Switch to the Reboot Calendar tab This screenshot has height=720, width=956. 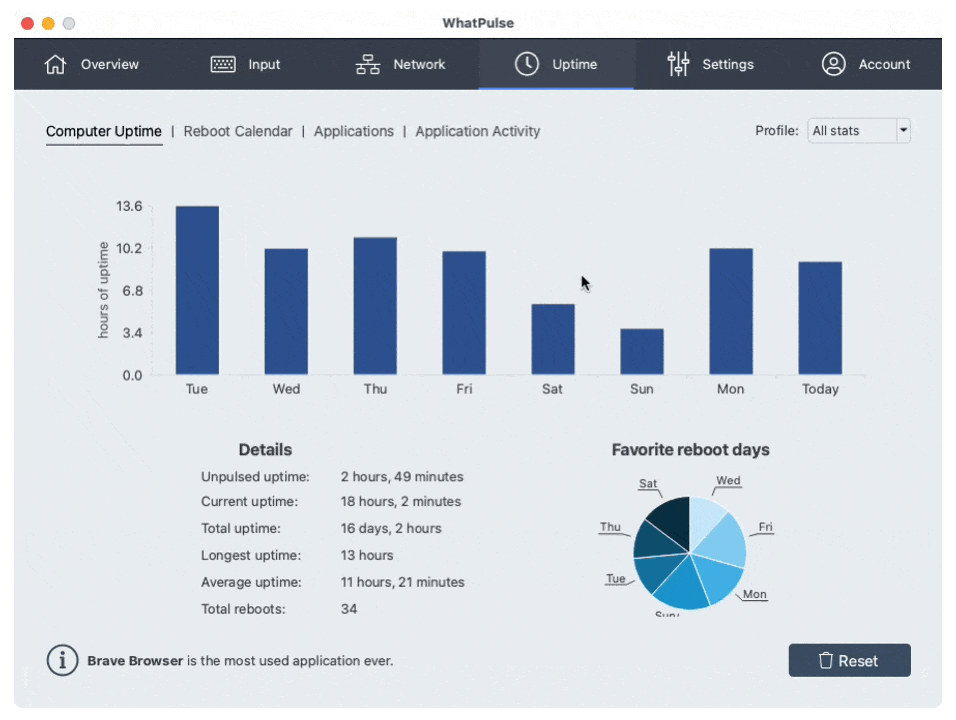[238, 131]
